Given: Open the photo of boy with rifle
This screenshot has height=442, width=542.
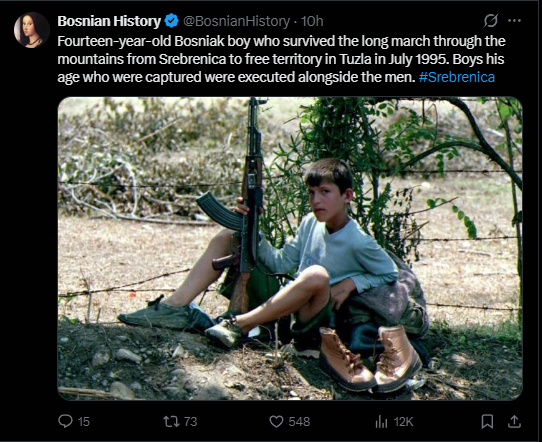Looking at the screenshot, I should pos(290,248).
